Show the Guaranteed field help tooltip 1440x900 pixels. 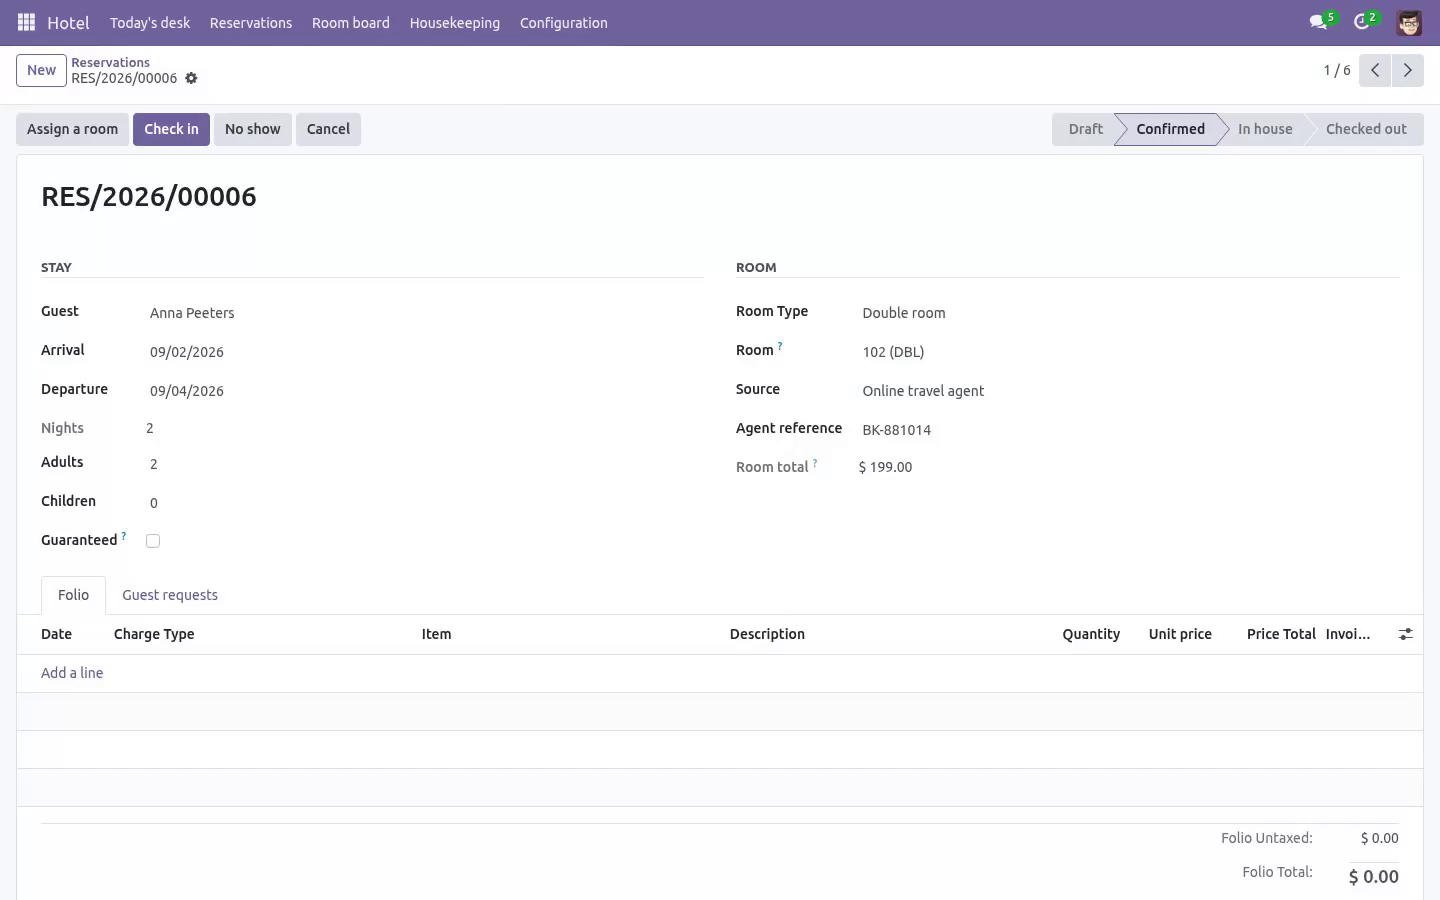[x=124, y=536]
